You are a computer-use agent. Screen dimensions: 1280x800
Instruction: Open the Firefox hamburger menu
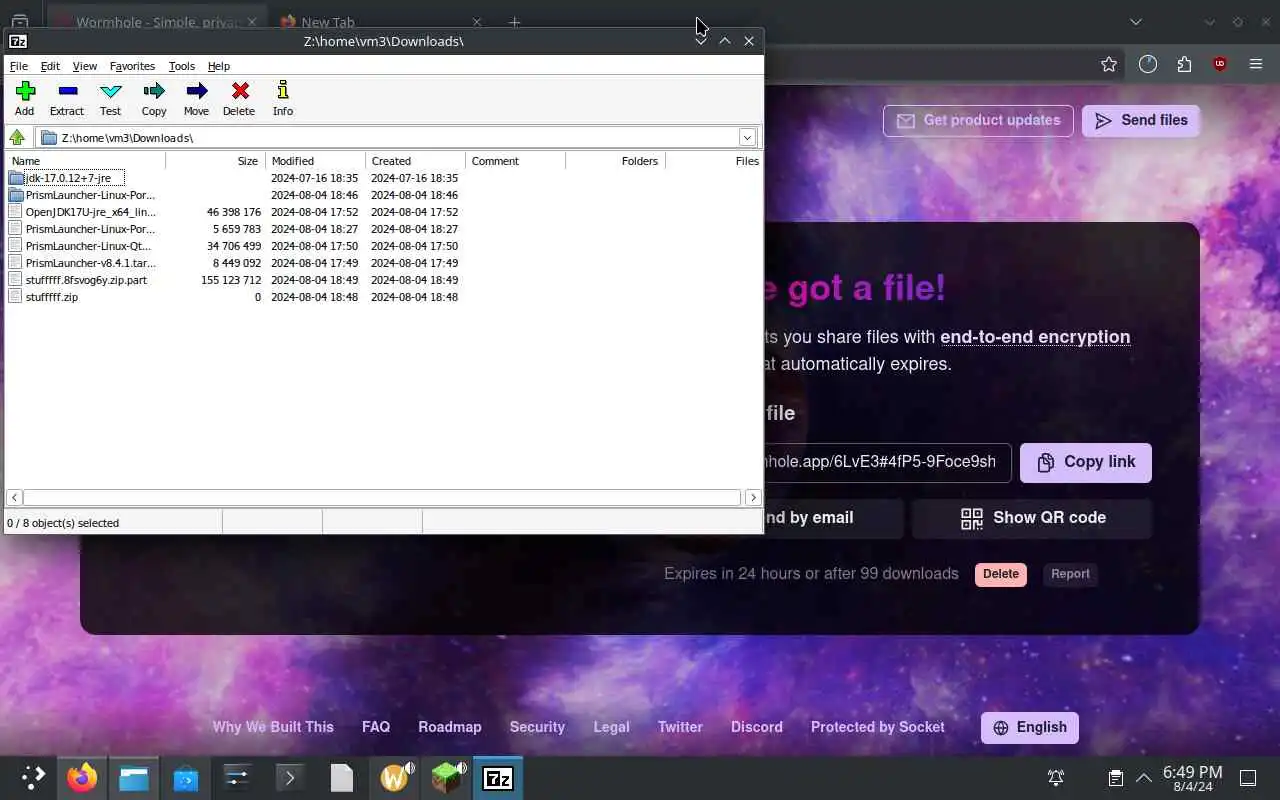(1256, 64)
